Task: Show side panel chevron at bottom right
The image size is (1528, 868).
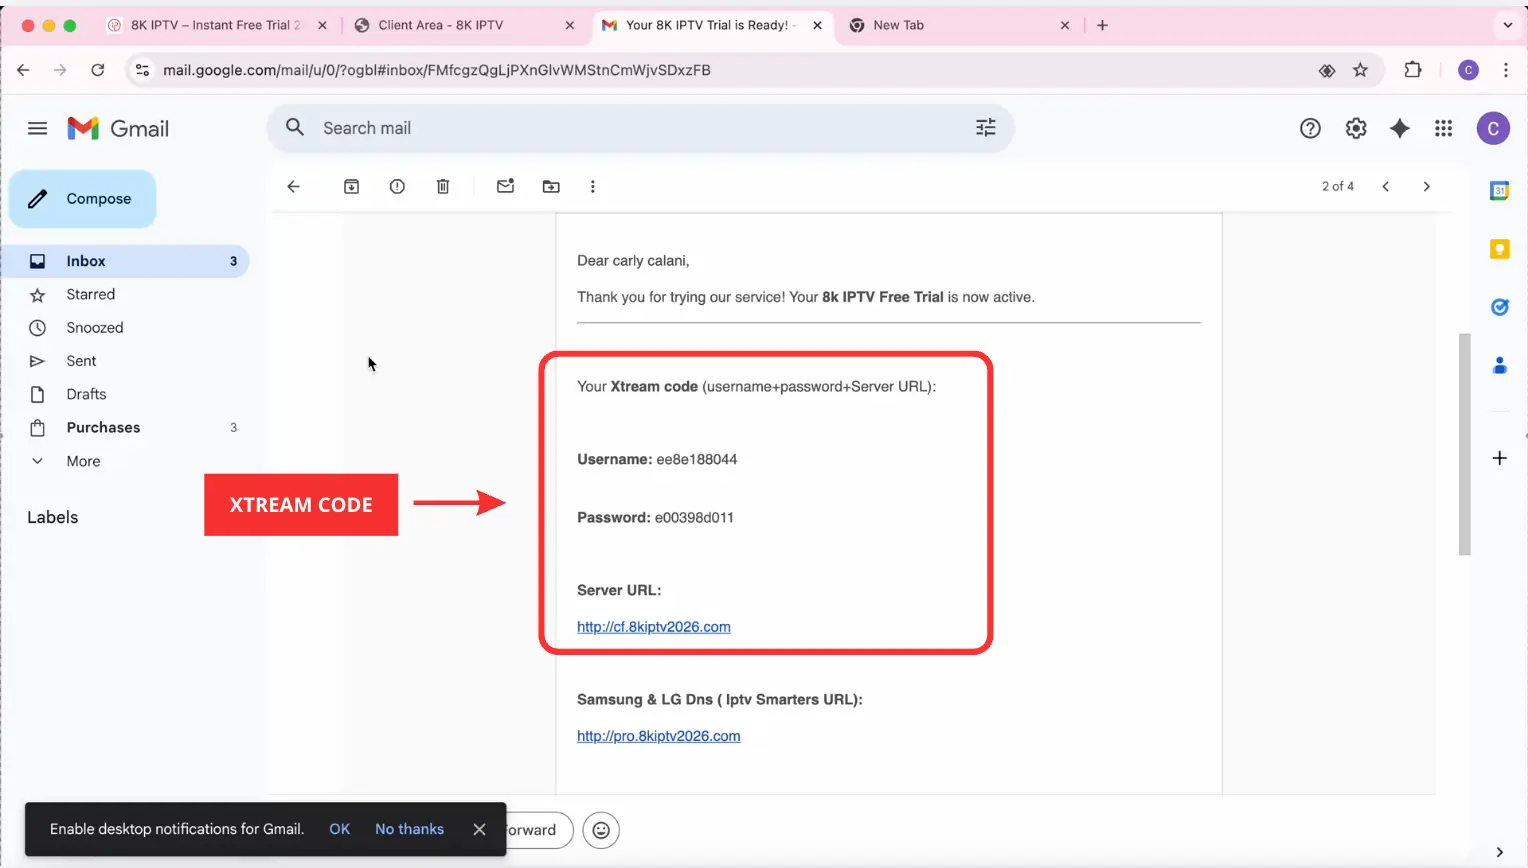Action: pyautogui.click(x=1499, y=852)
